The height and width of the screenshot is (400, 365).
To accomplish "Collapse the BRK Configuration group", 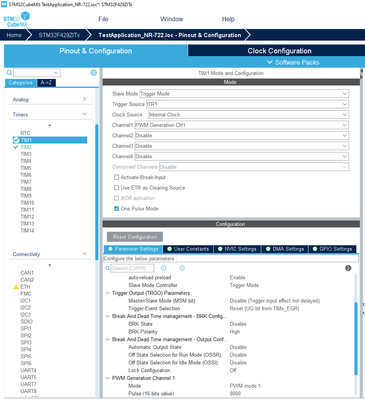I will 108,316.
